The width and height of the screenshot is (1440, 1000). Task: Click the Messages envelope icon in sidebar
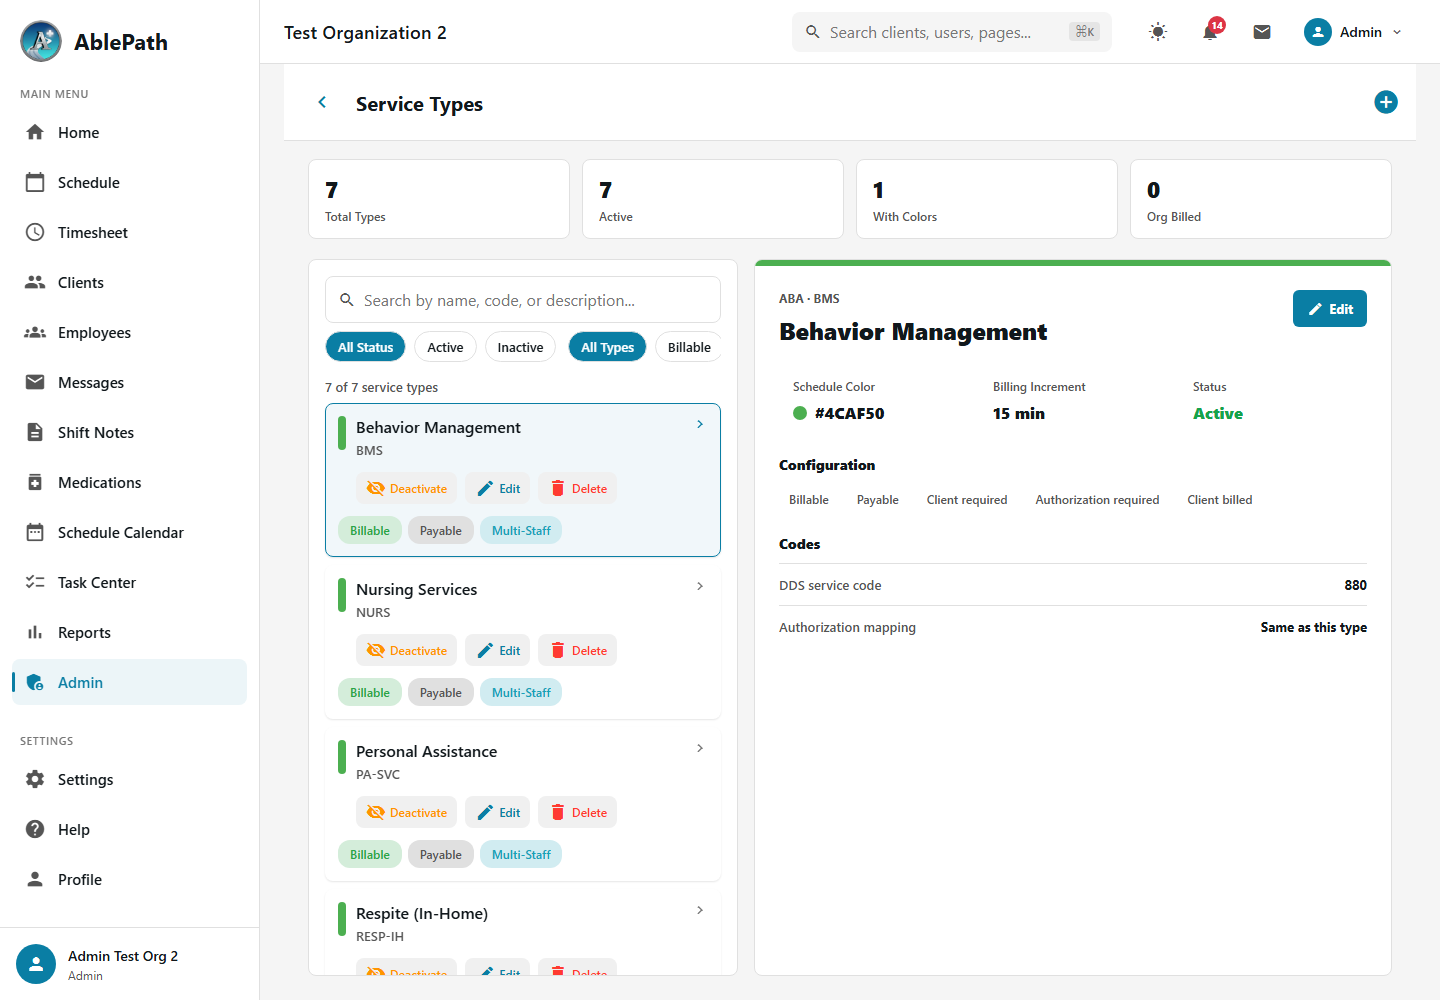click(x=35, y=382)
